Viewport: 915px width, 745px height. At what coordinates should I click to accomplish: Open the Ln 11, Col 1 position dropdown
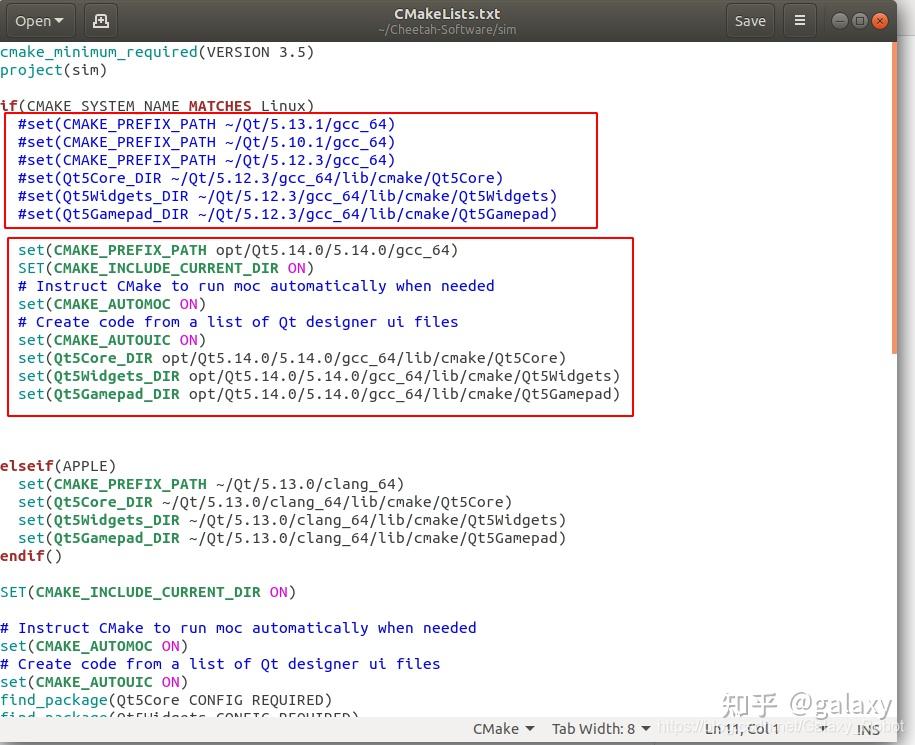pos(764,729)
